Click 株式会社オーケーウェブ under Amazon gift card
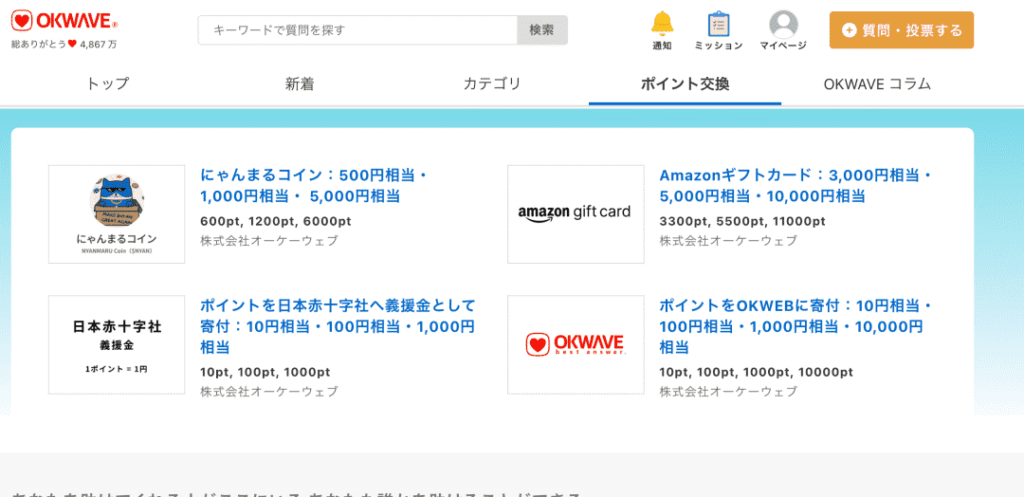Screen dimensions: 1024x497 pyautogui.click(x=728, y=241)
